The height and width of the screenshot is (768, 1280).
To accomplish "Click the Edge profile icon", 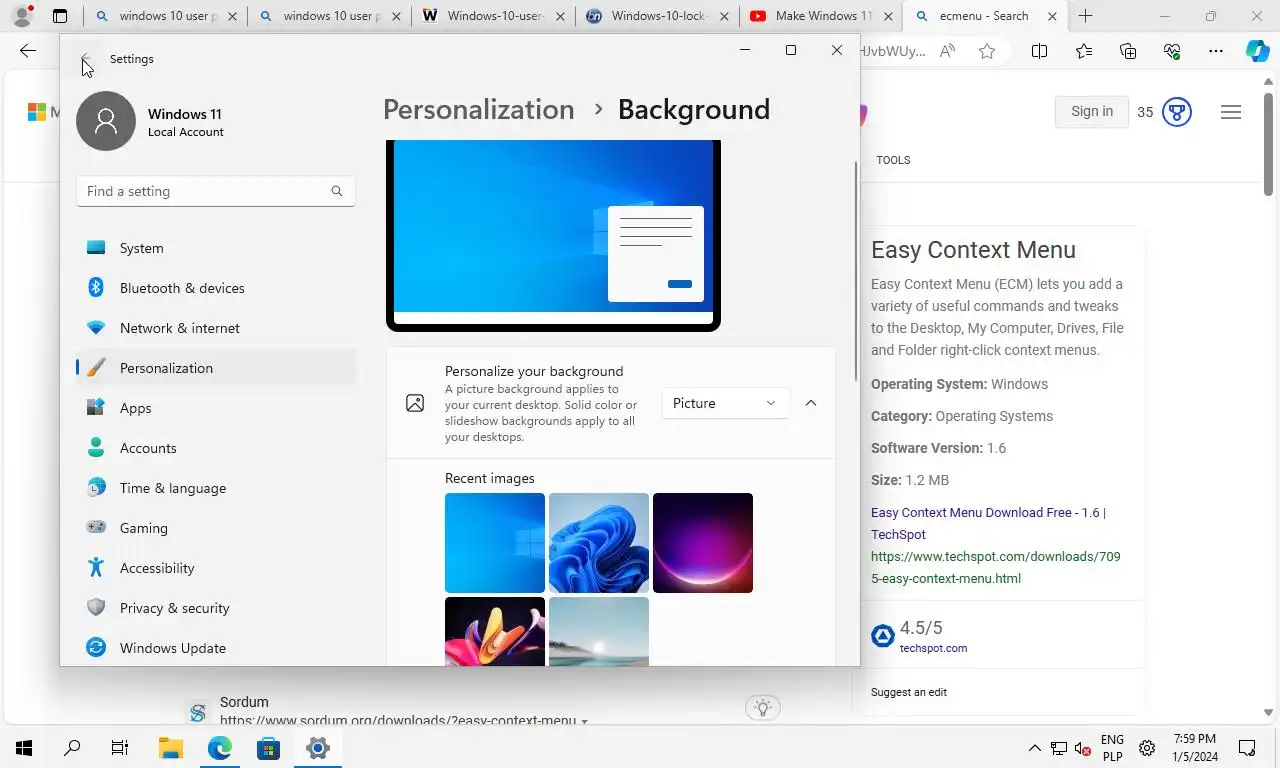I will [x=22, y=16].
